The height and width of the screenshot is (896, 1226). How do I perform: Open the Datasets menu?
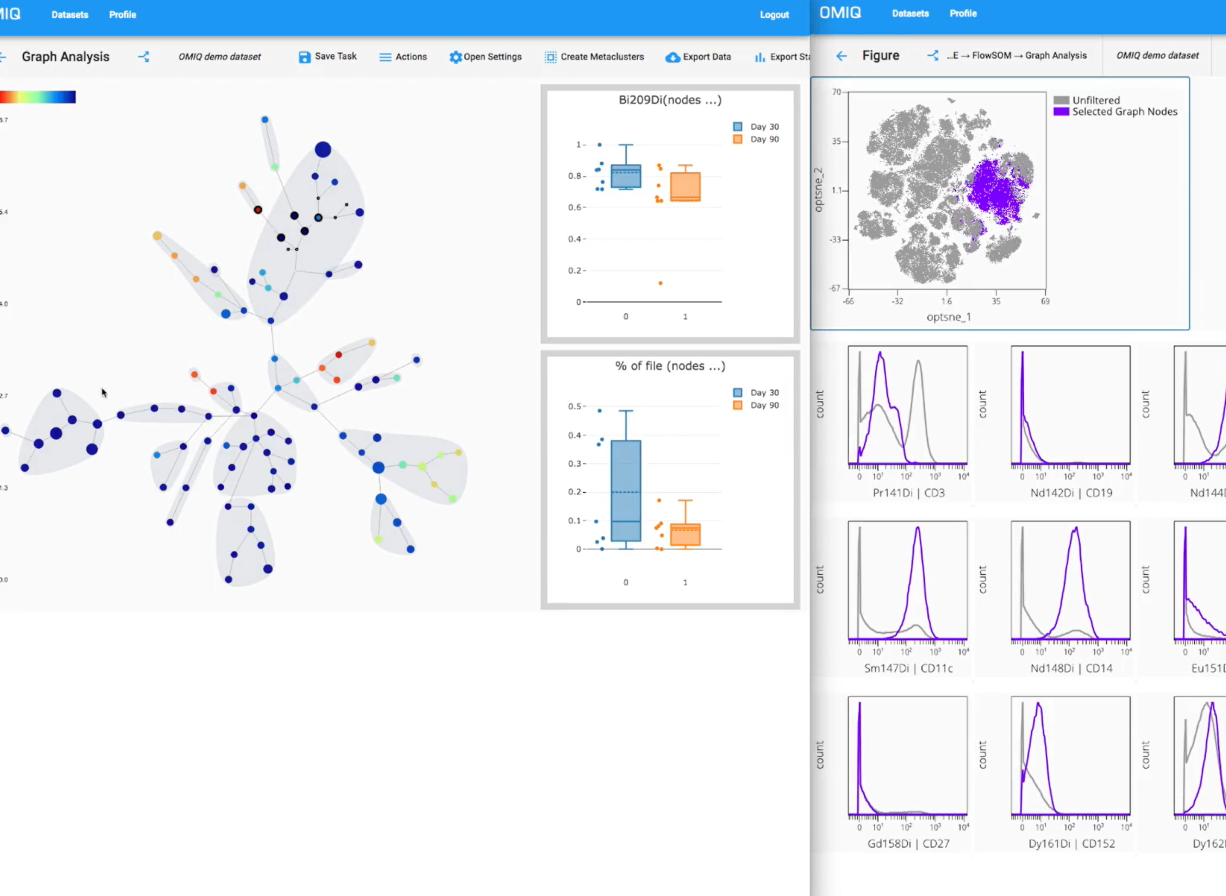tap(69, 14)
